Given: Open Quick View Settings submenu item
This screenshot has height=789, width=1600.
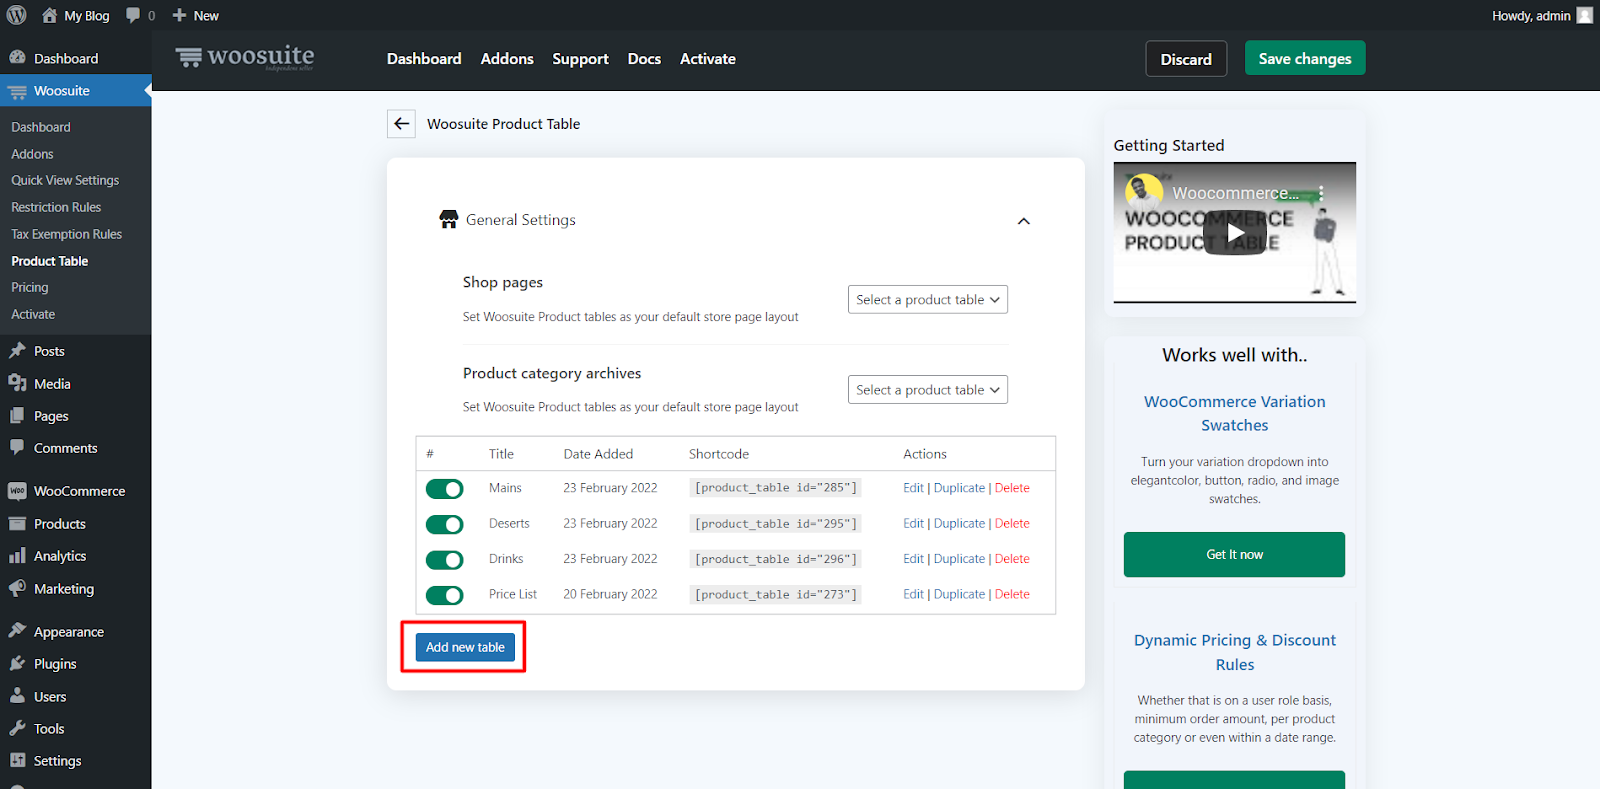Looking at the screenshot, I should click(x=65, y=180).
